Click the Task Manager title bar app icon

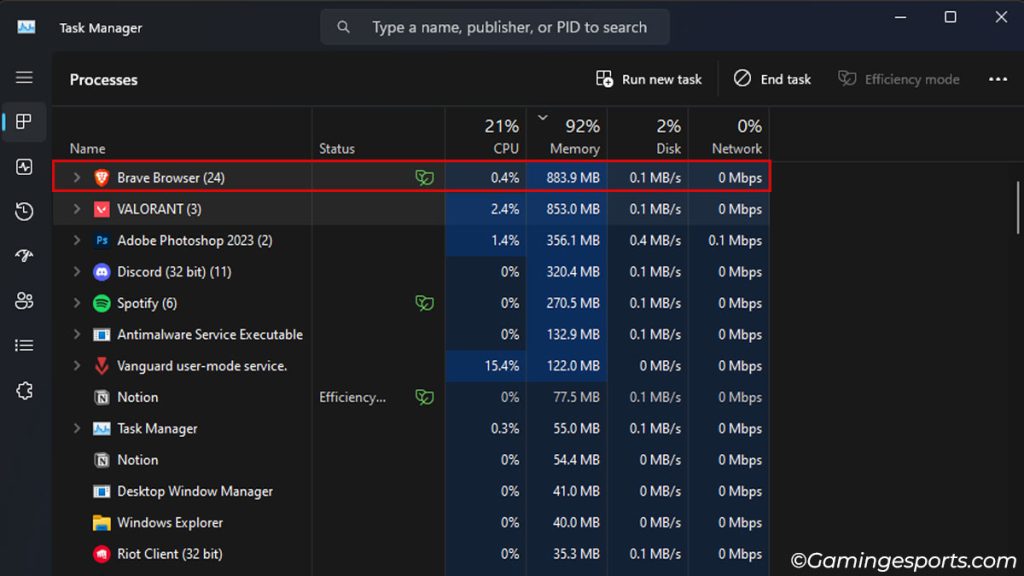pos(26,27)
